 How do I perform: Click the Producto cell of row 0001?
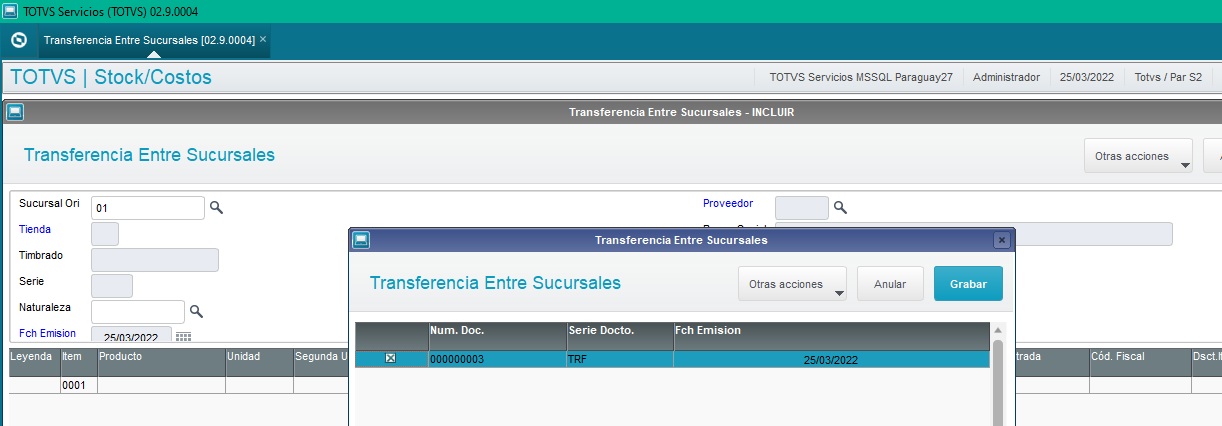coord(160,385)
